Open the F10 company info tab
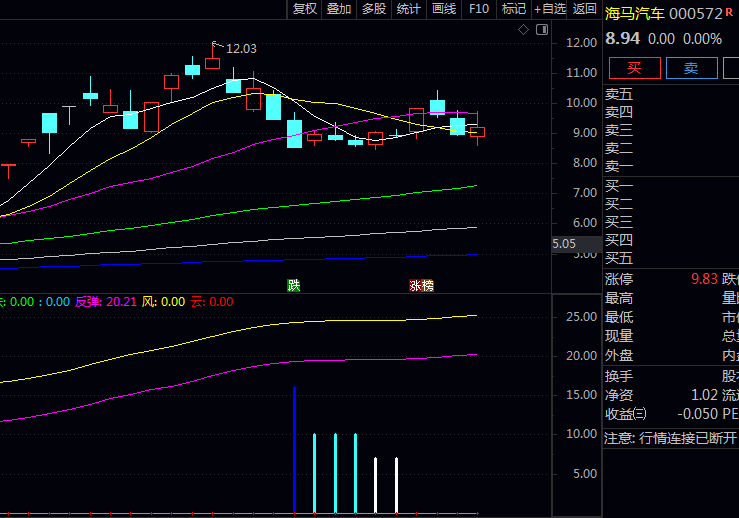 pos(479,9)
